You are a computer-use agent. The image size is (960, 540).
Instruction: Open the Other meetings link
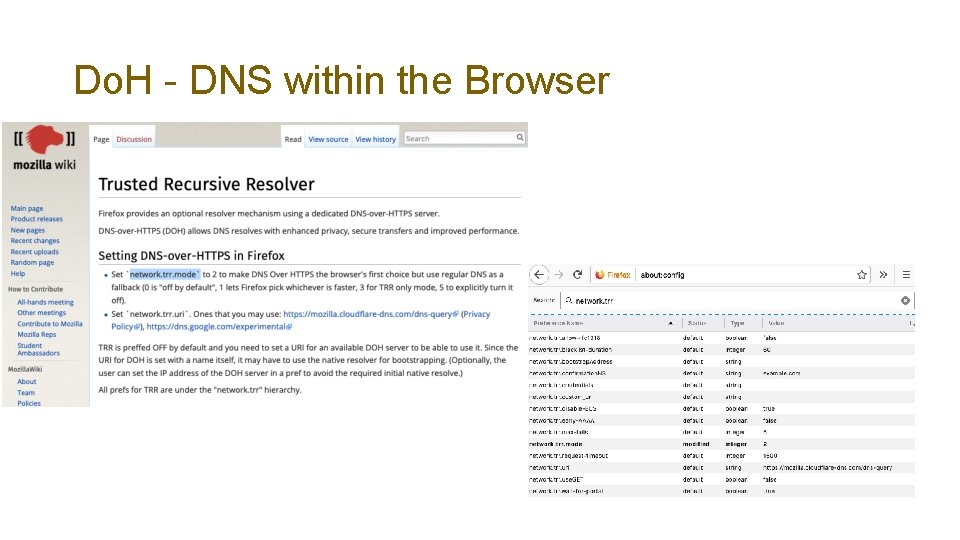[x=42, y=313]
